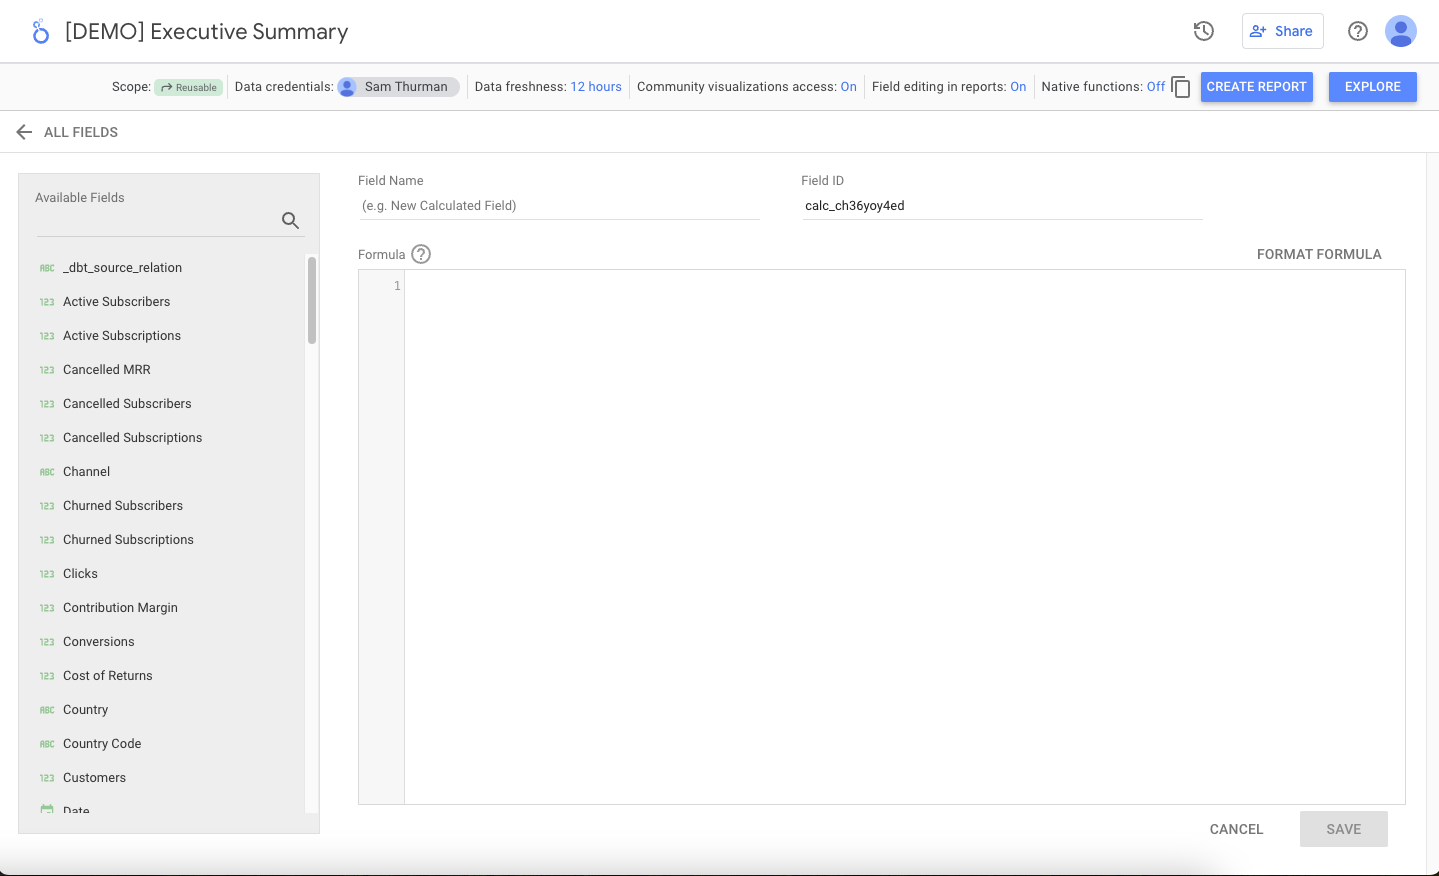
Task: Focus the Field Name input
Action: point(559,206)
